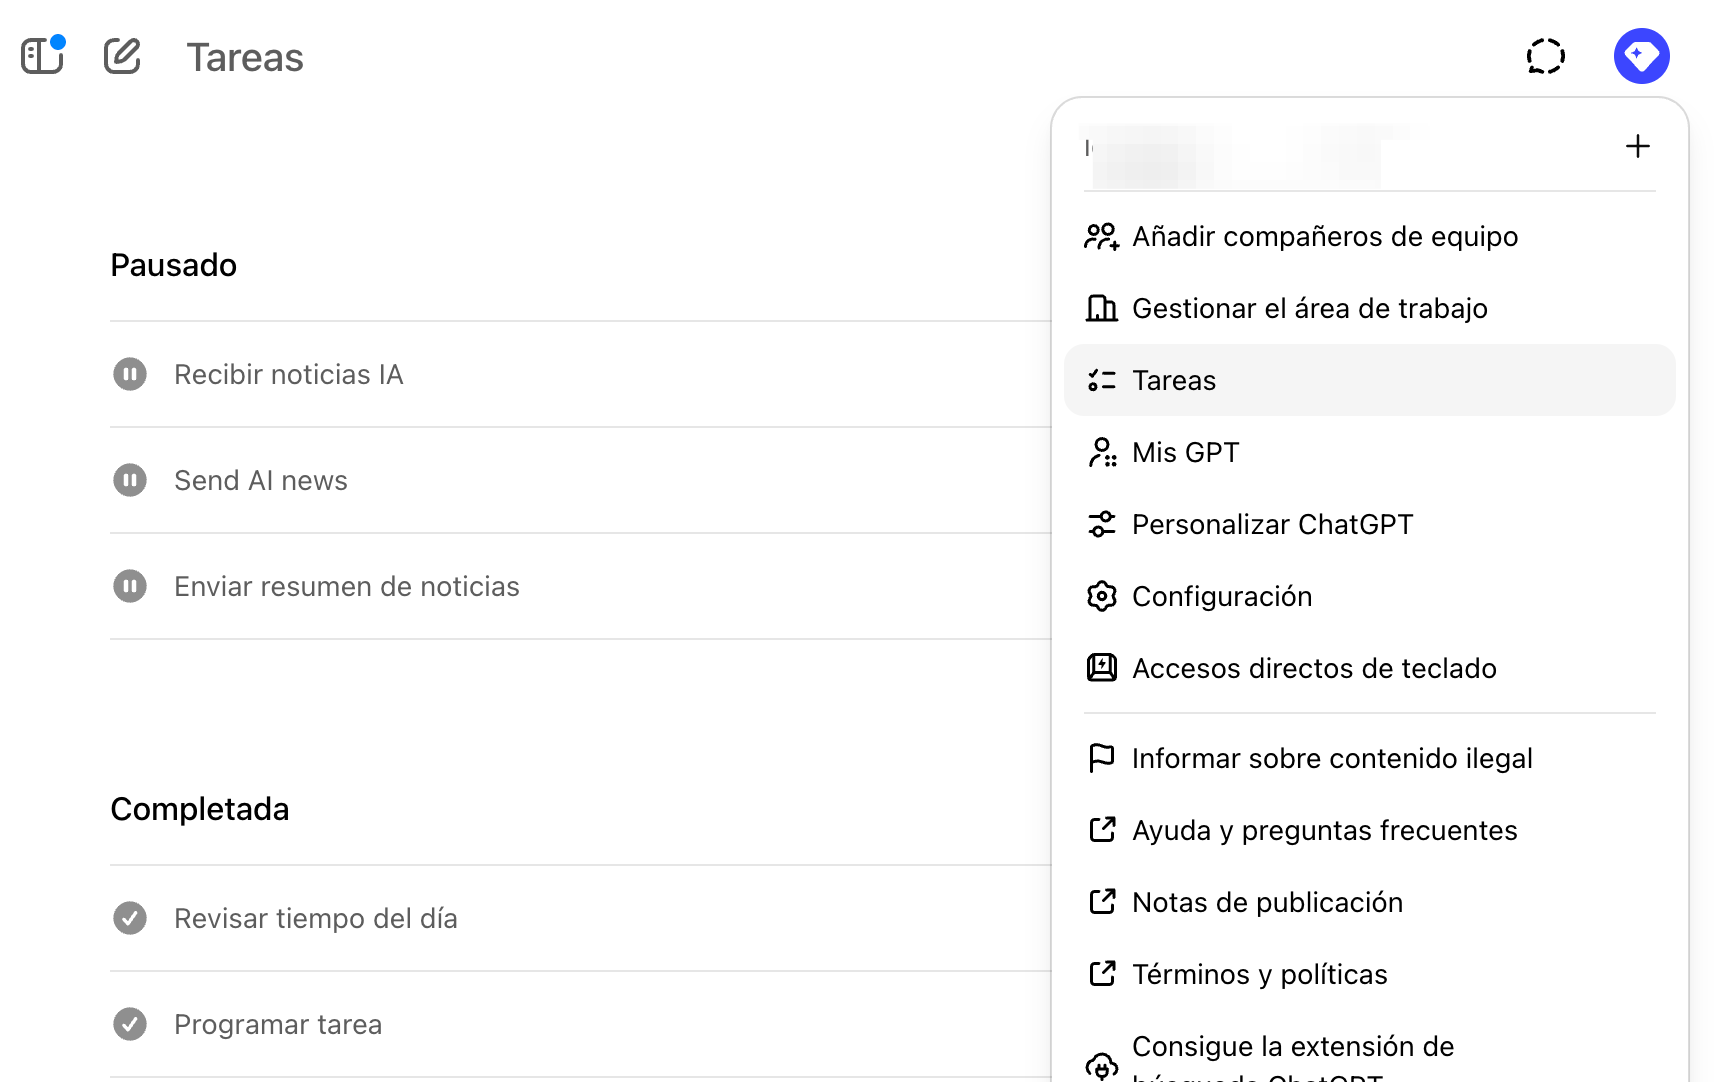Click the Pausado section heading
The width and height of the screenshot is (1714, 1082).
coord(174,265)
